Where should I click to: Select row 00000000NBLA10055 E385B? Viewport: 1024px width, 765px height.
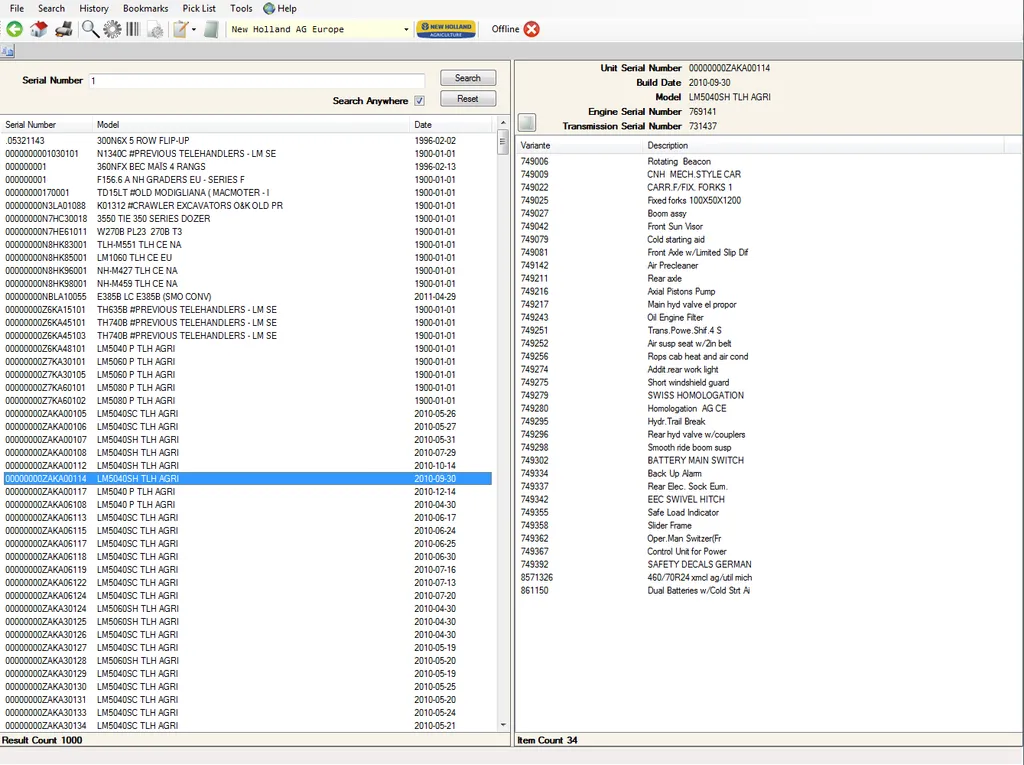(x=248, y=297)
